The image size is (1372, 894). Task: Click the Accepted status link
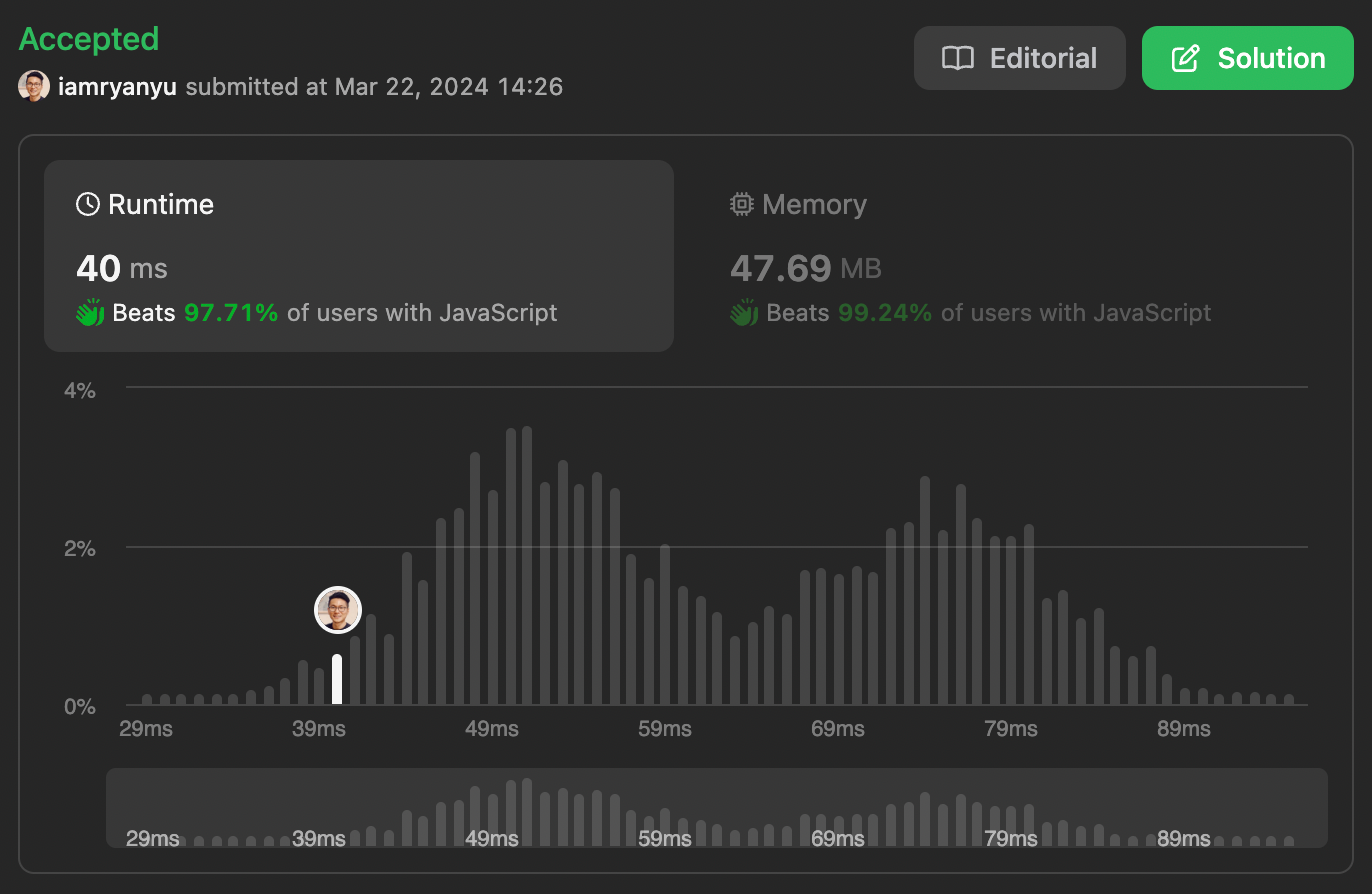[x=88, y=38]
